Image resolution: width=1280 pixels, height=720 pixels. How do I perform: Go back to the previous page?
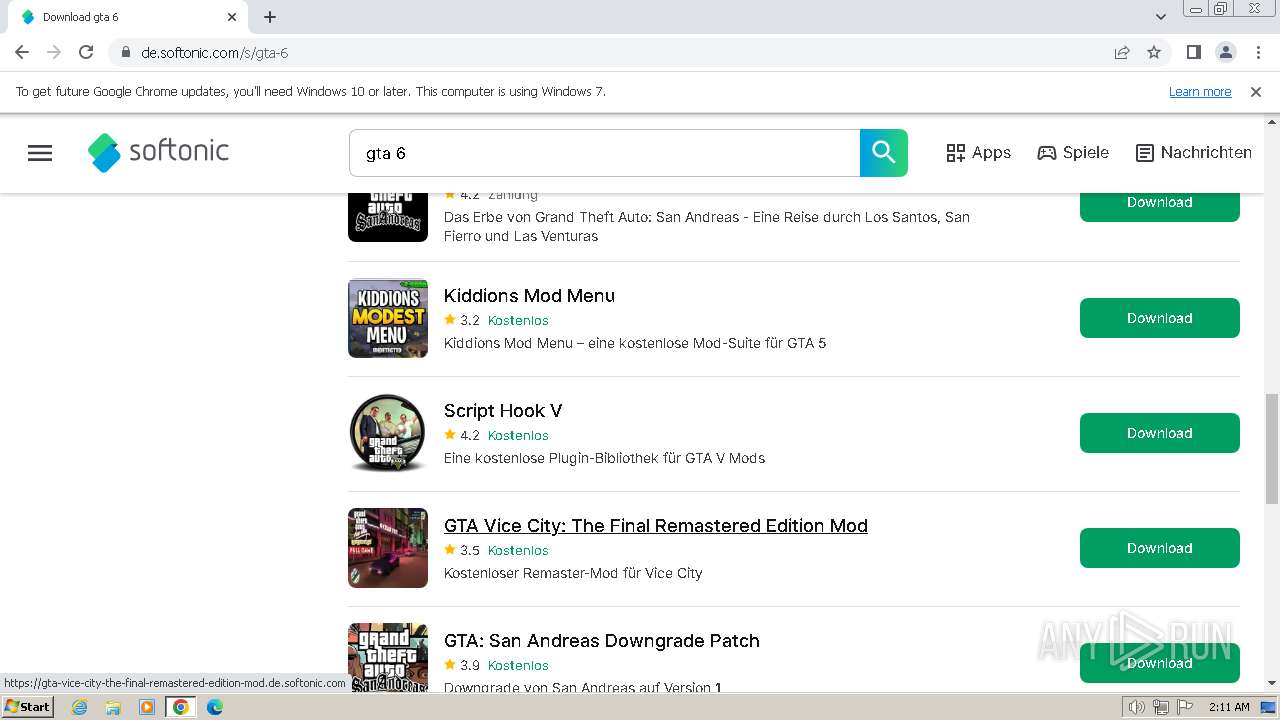coord(22,52)
